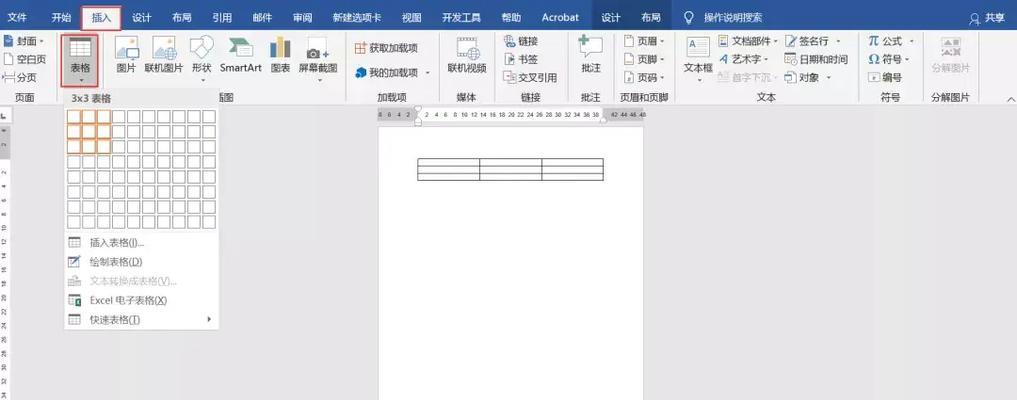
Task: Choose 绘制表格(D) draw table entry
Action: (x=141, y=262)
